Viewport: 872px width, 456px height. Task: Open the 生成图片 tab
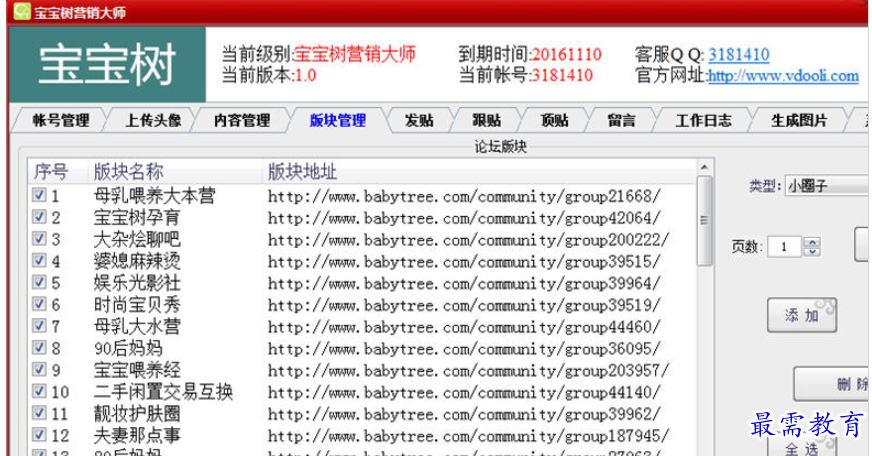point(799,120)
